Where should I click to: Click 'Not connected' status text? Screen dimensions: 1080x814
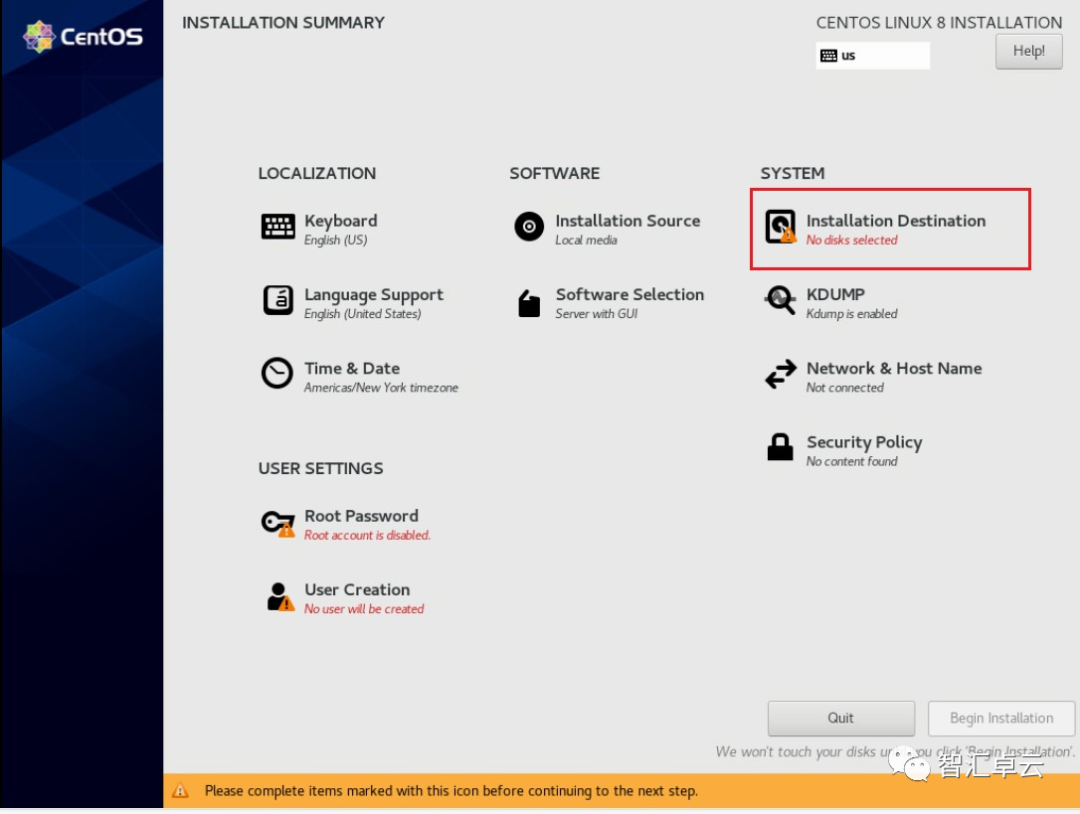(x=845, y=388)
